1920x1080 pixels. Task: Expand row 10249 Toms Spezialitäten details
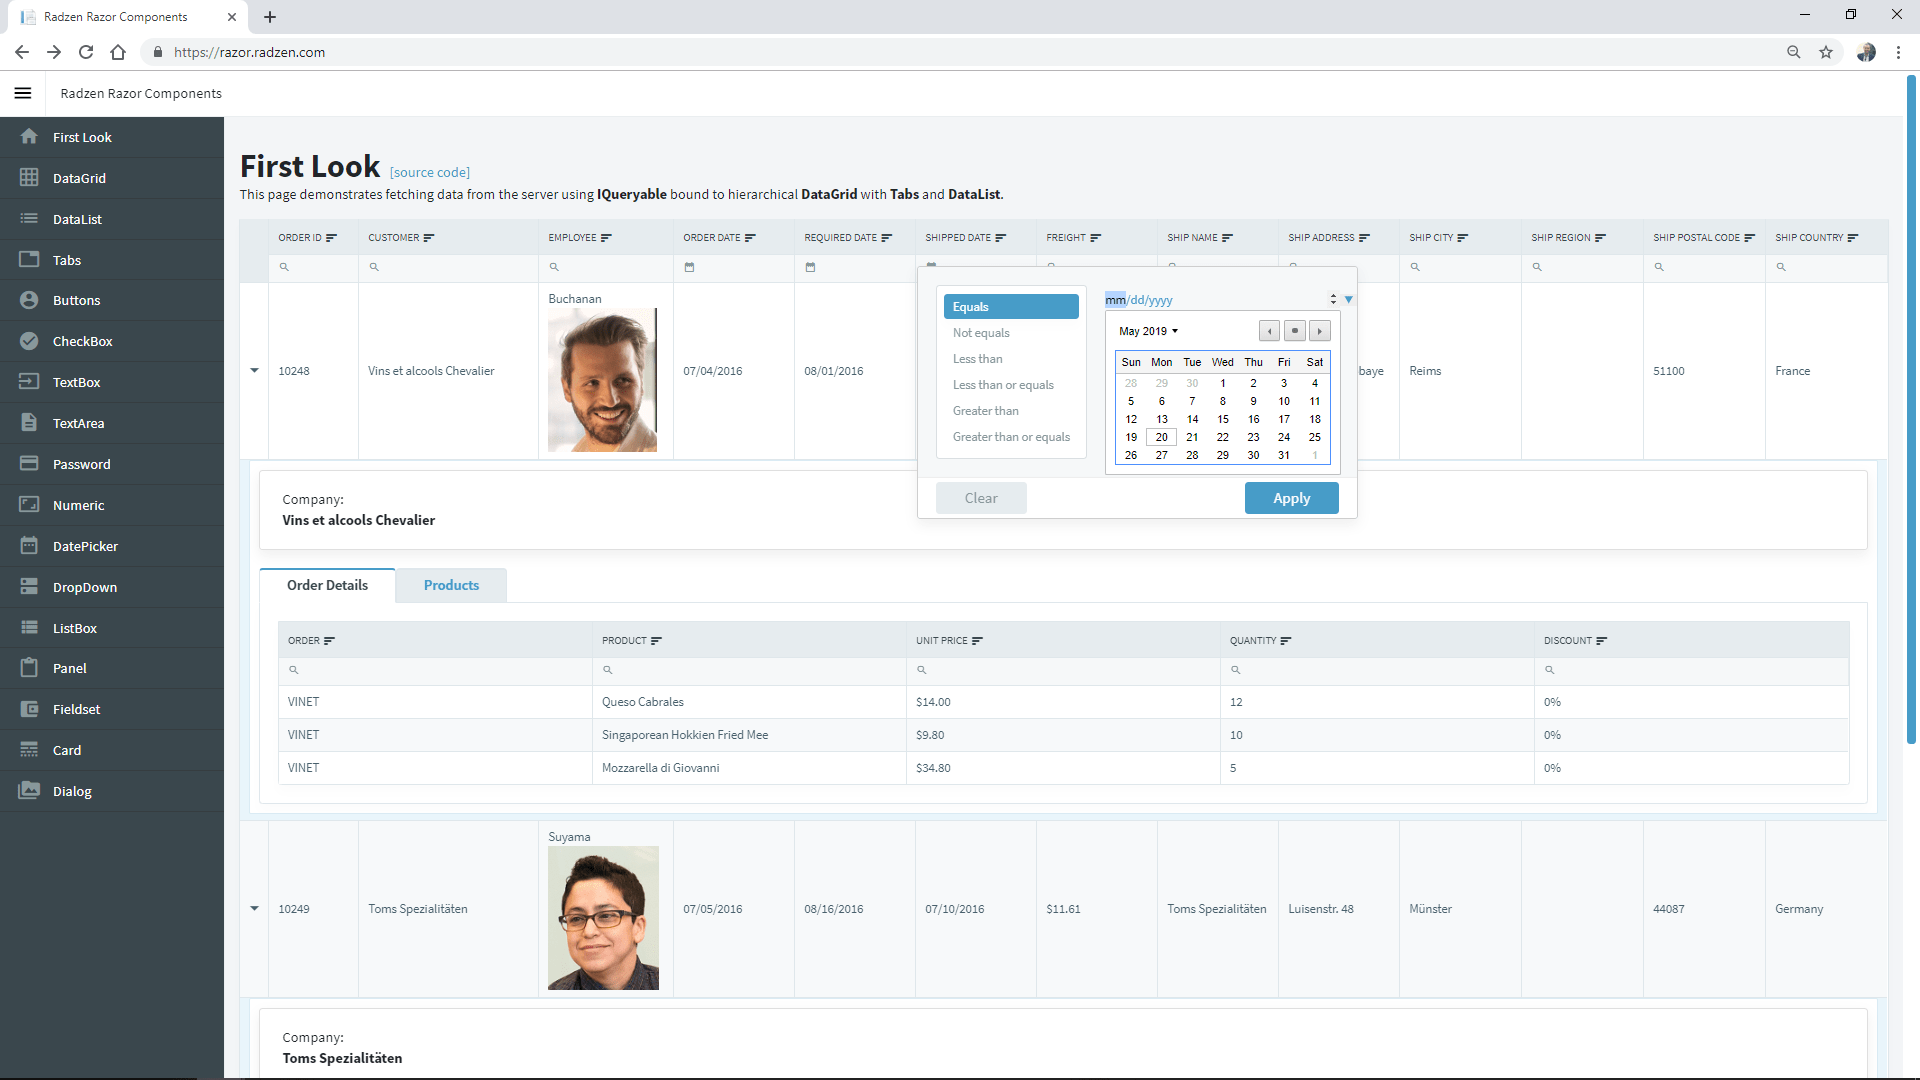[x=255, y=907]
